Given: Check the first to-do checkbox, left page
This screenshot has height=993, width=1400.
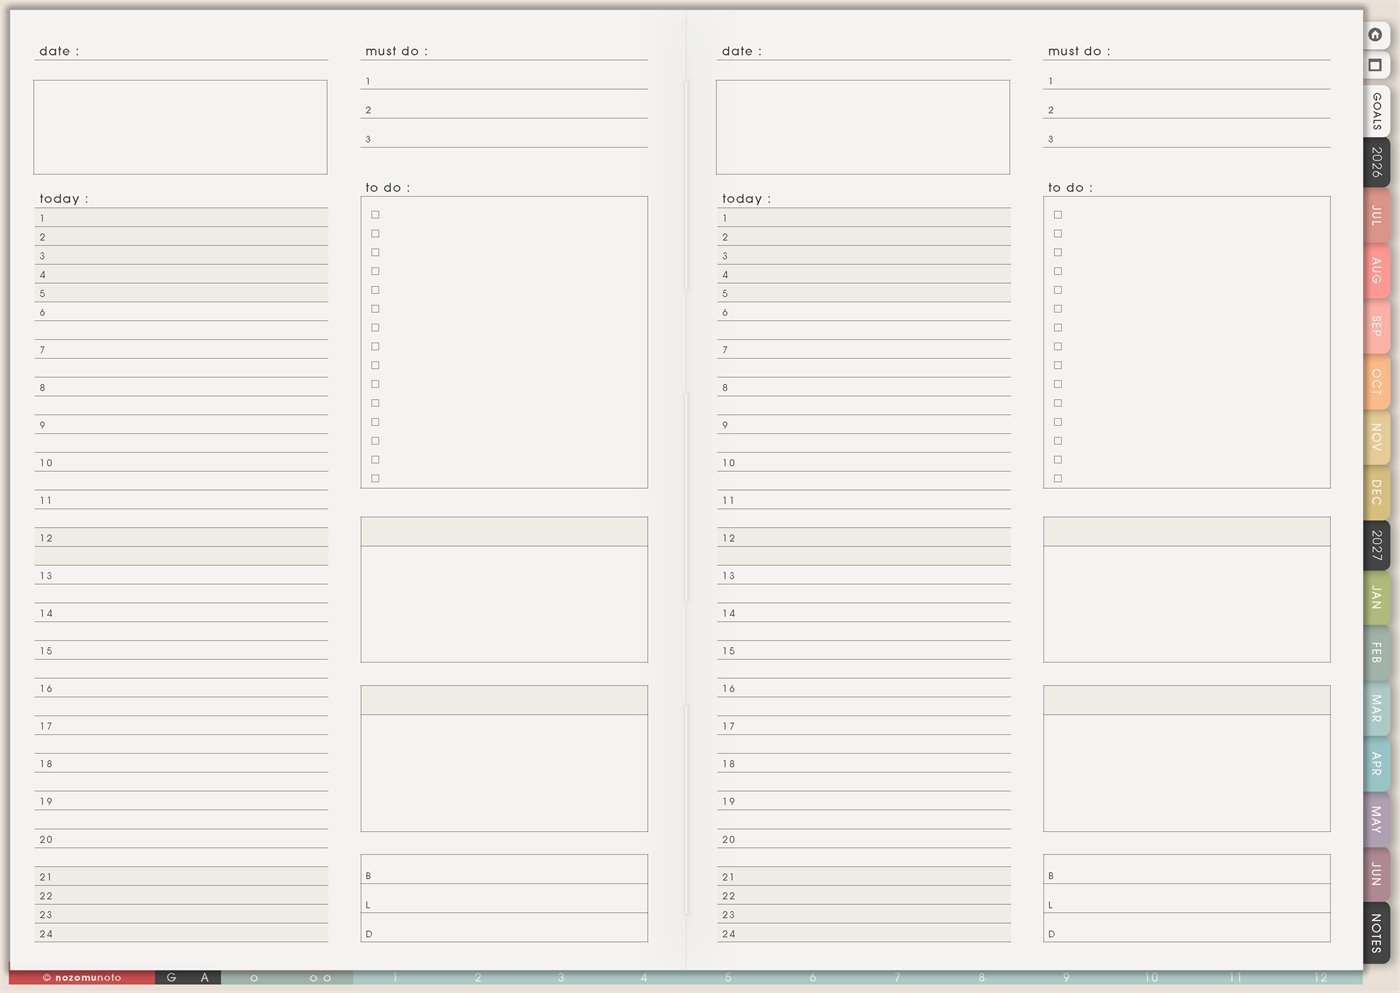Looking at the screenshot, I should (x=375, y=215).
